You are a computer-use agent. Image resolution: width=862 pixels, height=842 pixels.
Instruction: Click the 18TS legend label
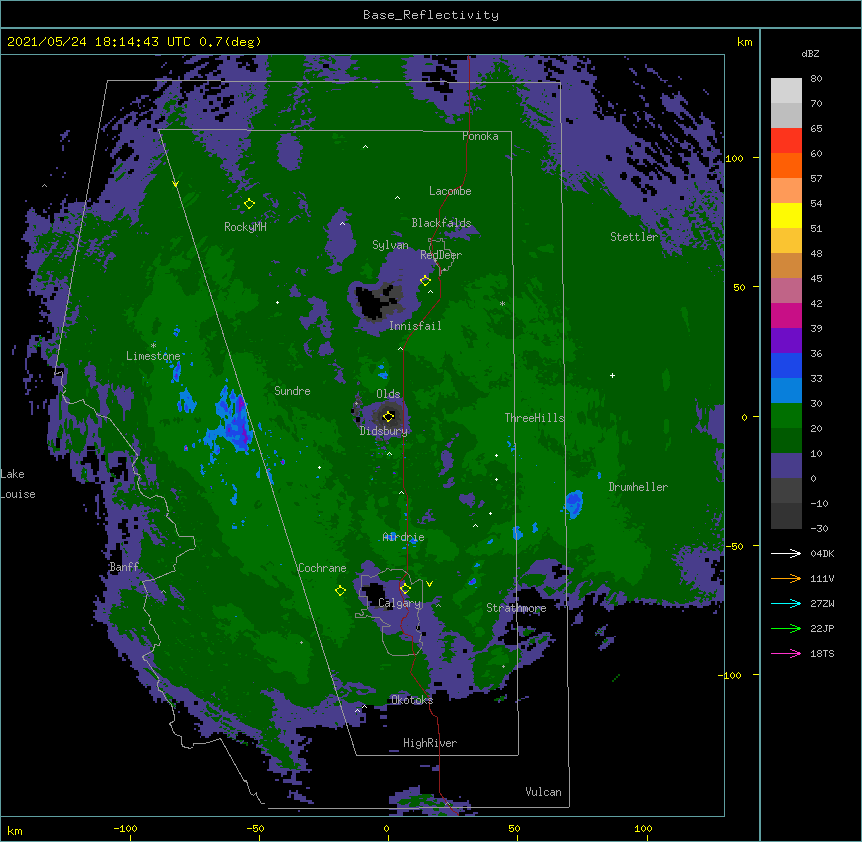pyautogui.click(x=822, y=653)
